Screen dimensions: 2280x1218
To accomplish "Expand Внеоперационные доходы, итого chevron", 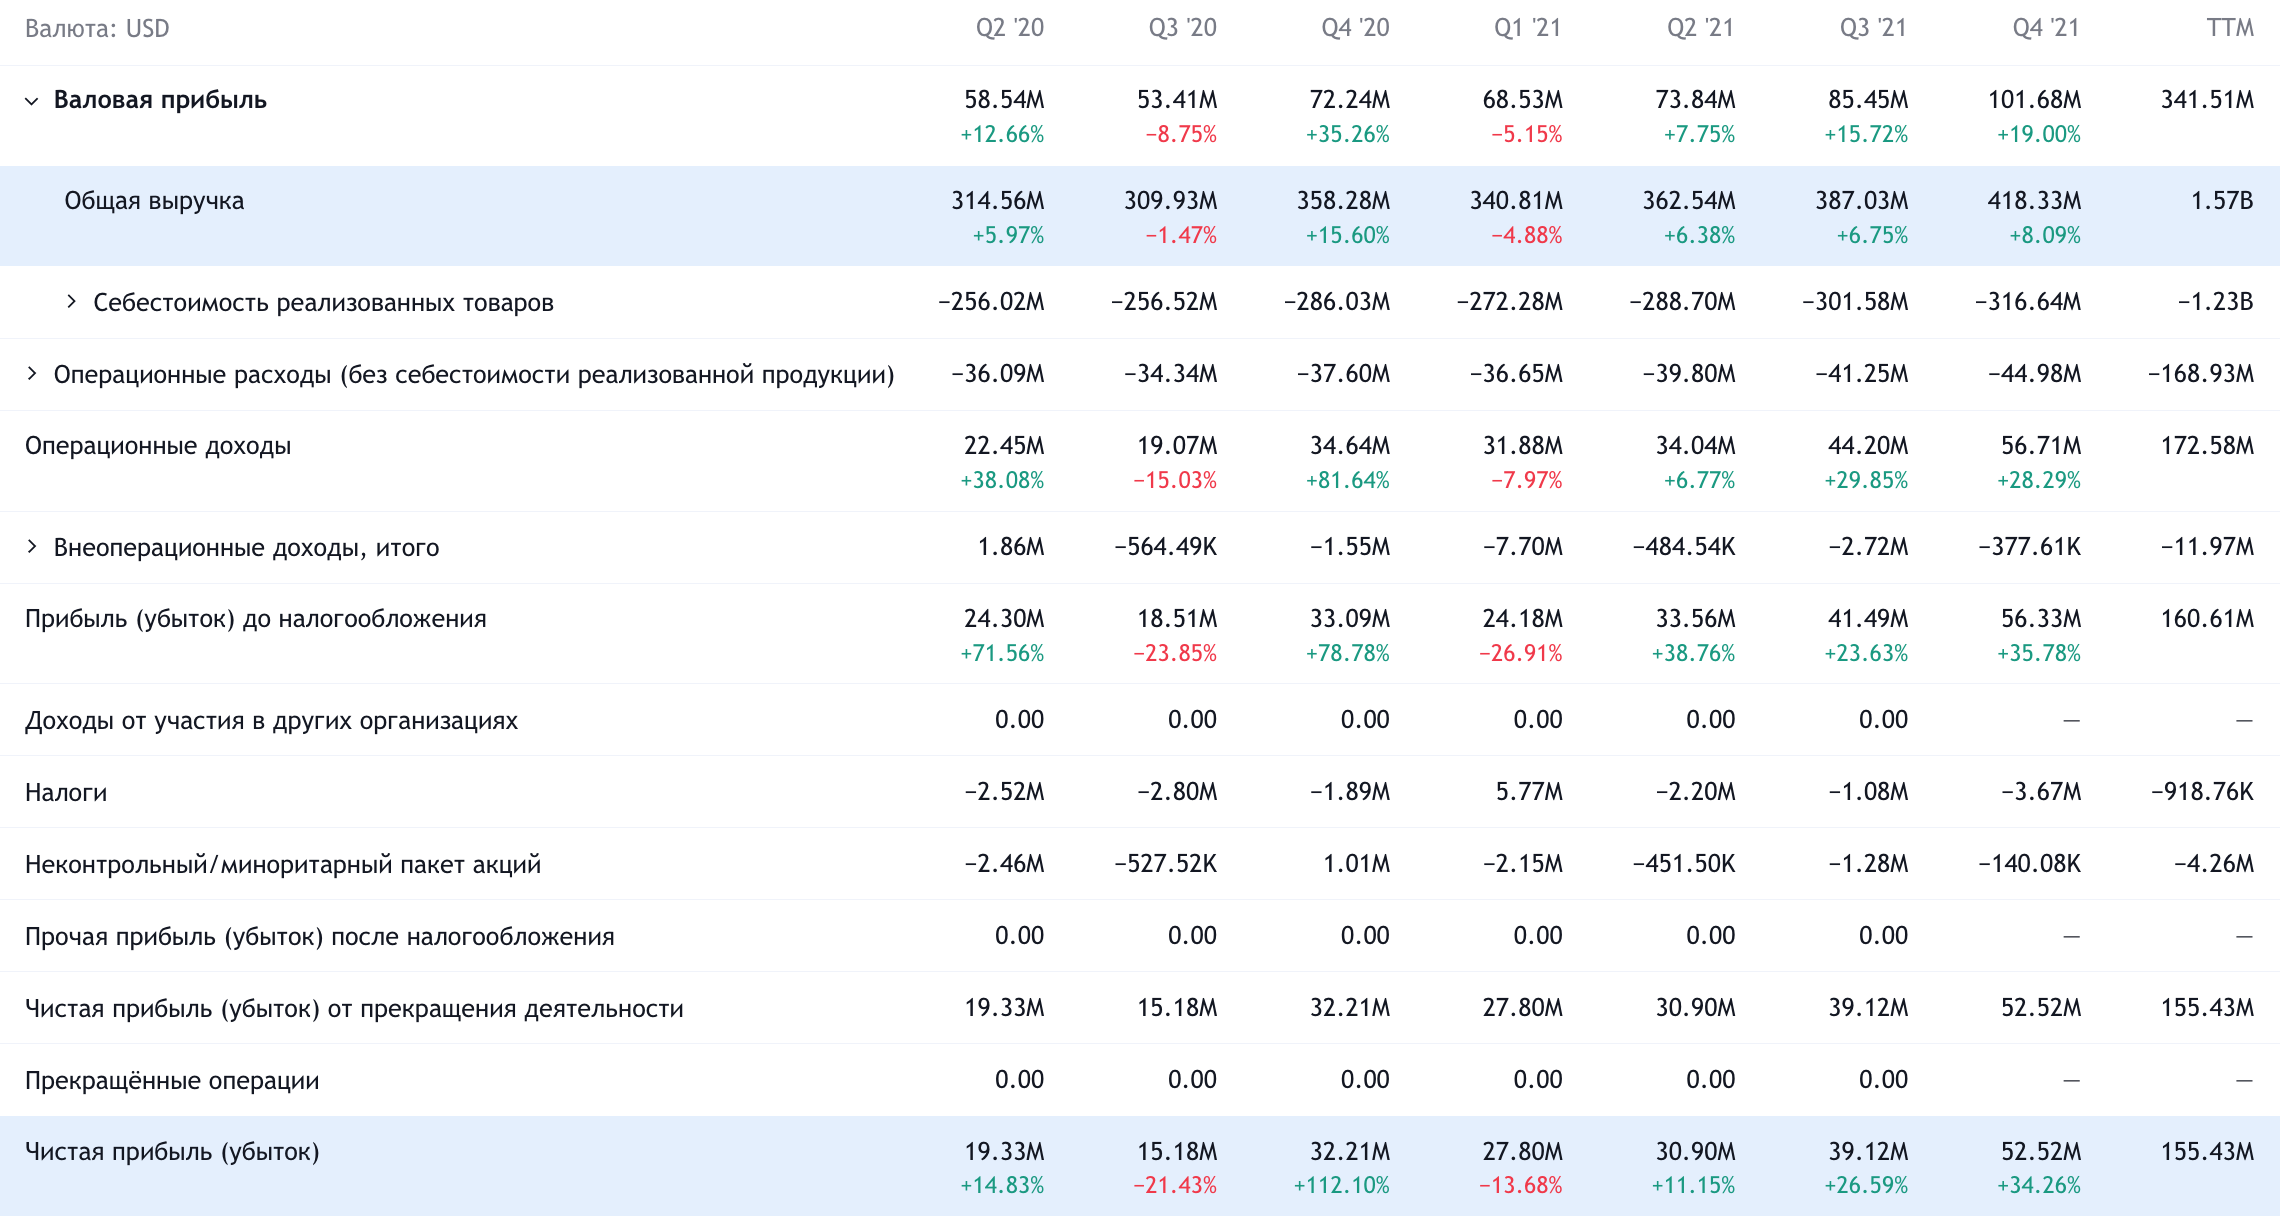I will [32, 547].
